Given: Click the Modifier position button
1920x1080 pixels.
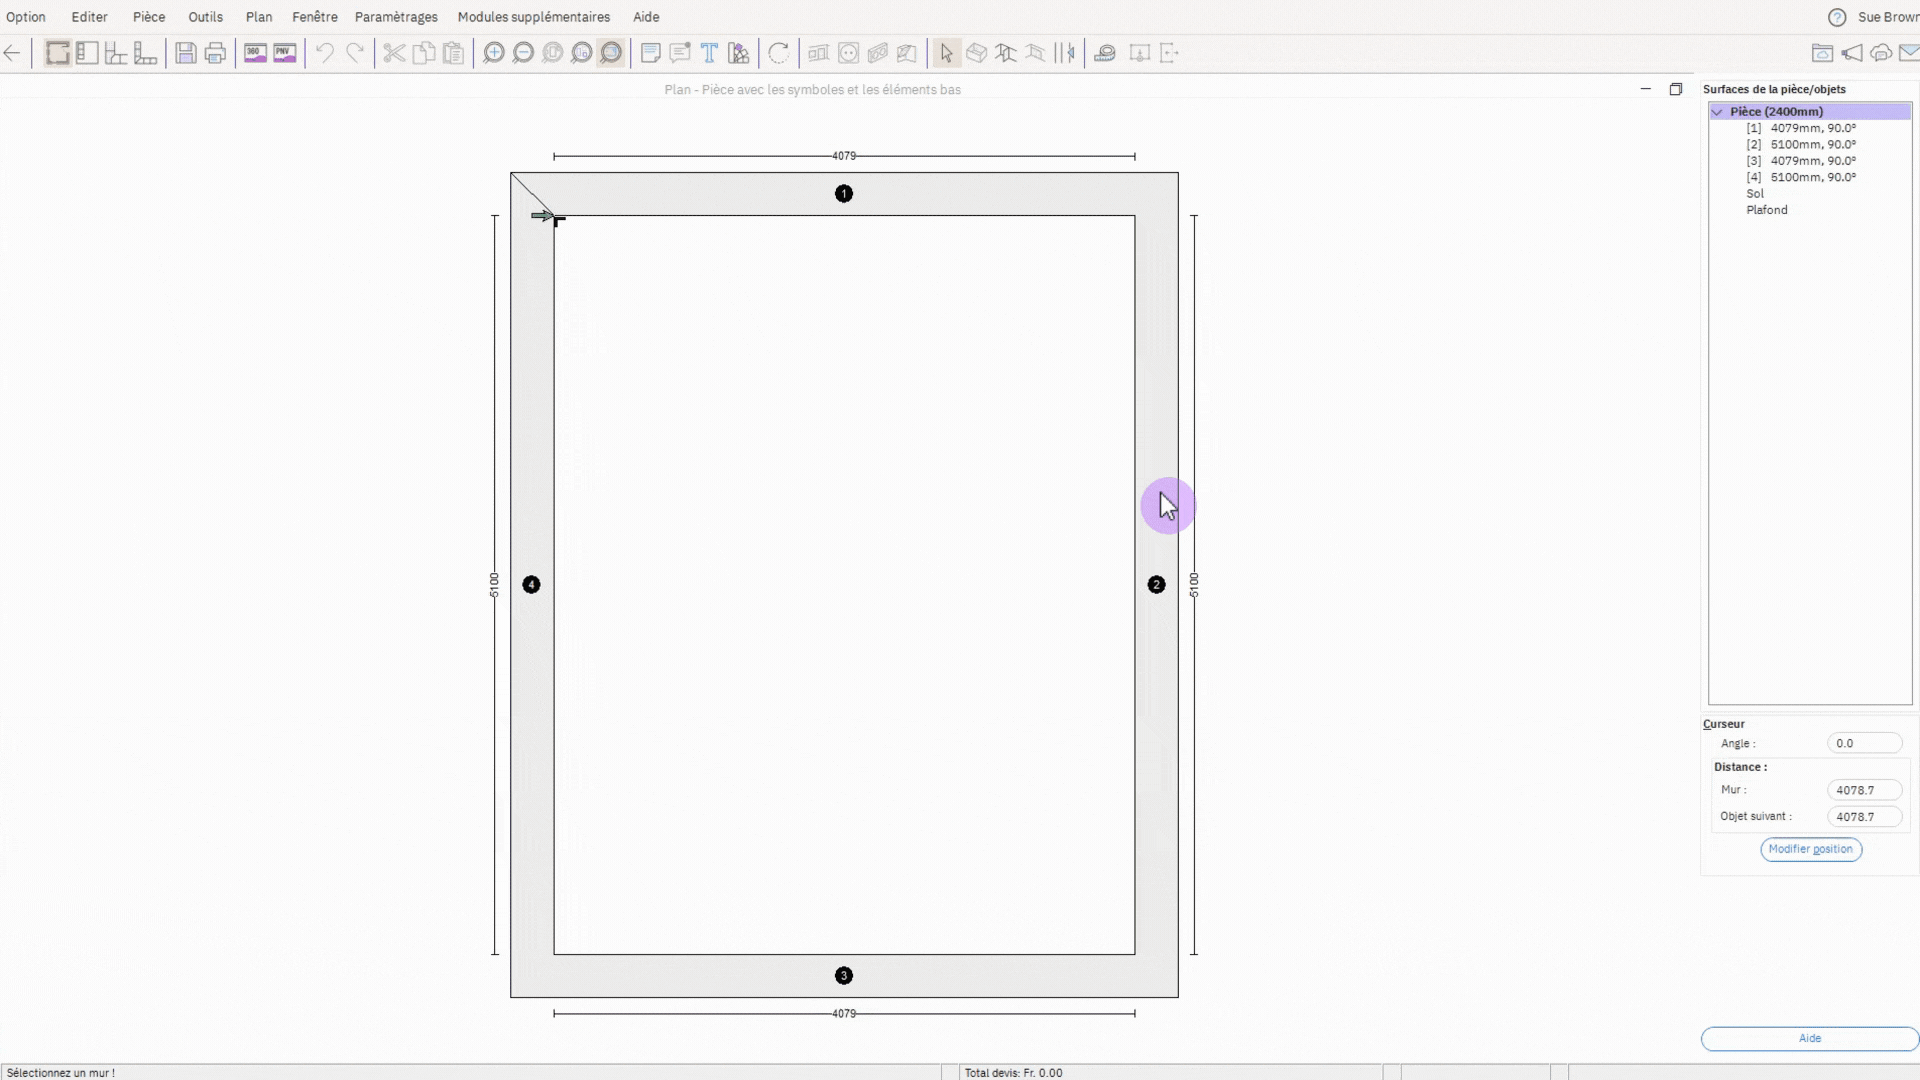Looking at the screenshot, I should click(1810, 849).
